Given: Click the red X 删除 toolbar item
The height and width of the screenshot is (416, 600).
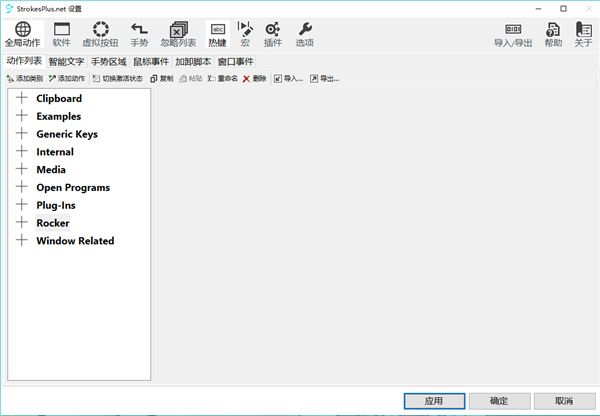Looking at the screenshot, I should (255, 78).
